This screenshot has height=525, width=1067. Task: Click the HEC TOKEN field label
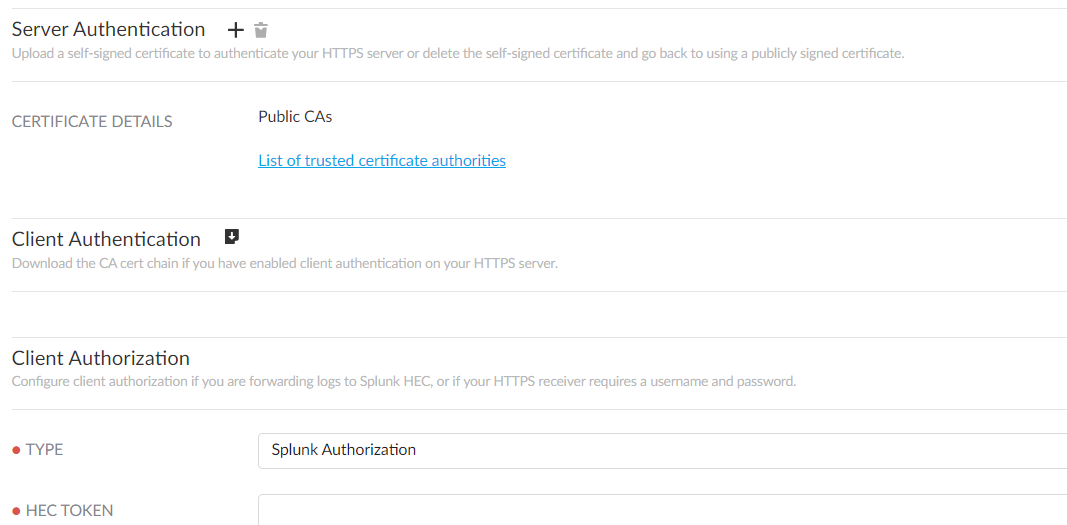(x=69, y=511)
